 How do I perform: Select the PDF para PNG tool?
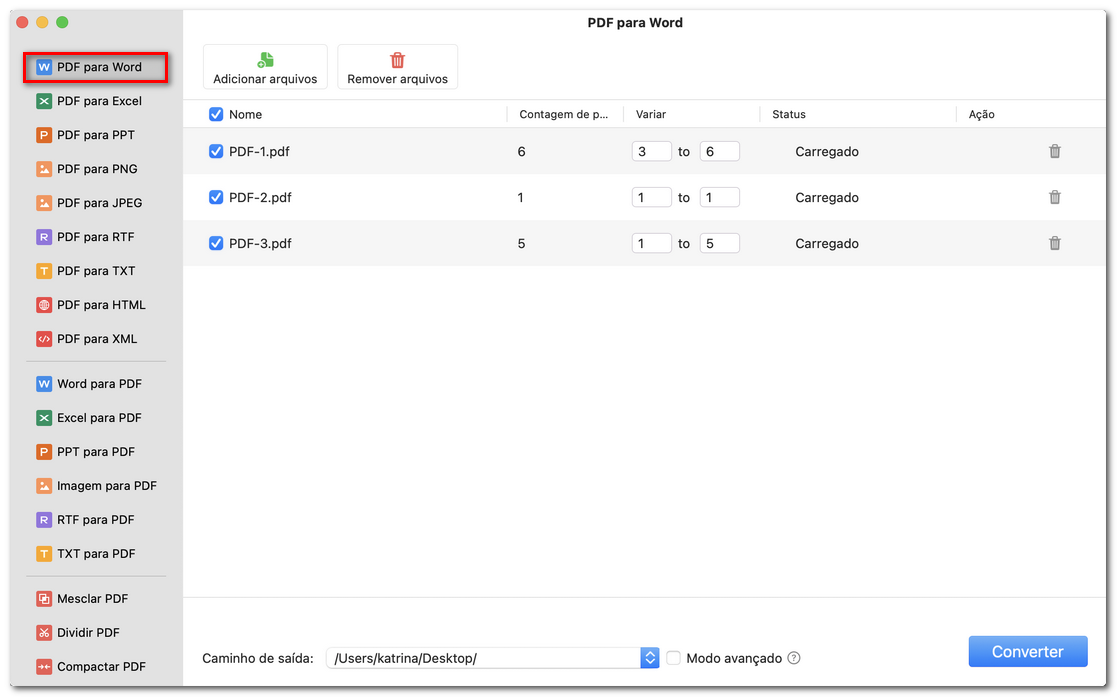[95, 169]
